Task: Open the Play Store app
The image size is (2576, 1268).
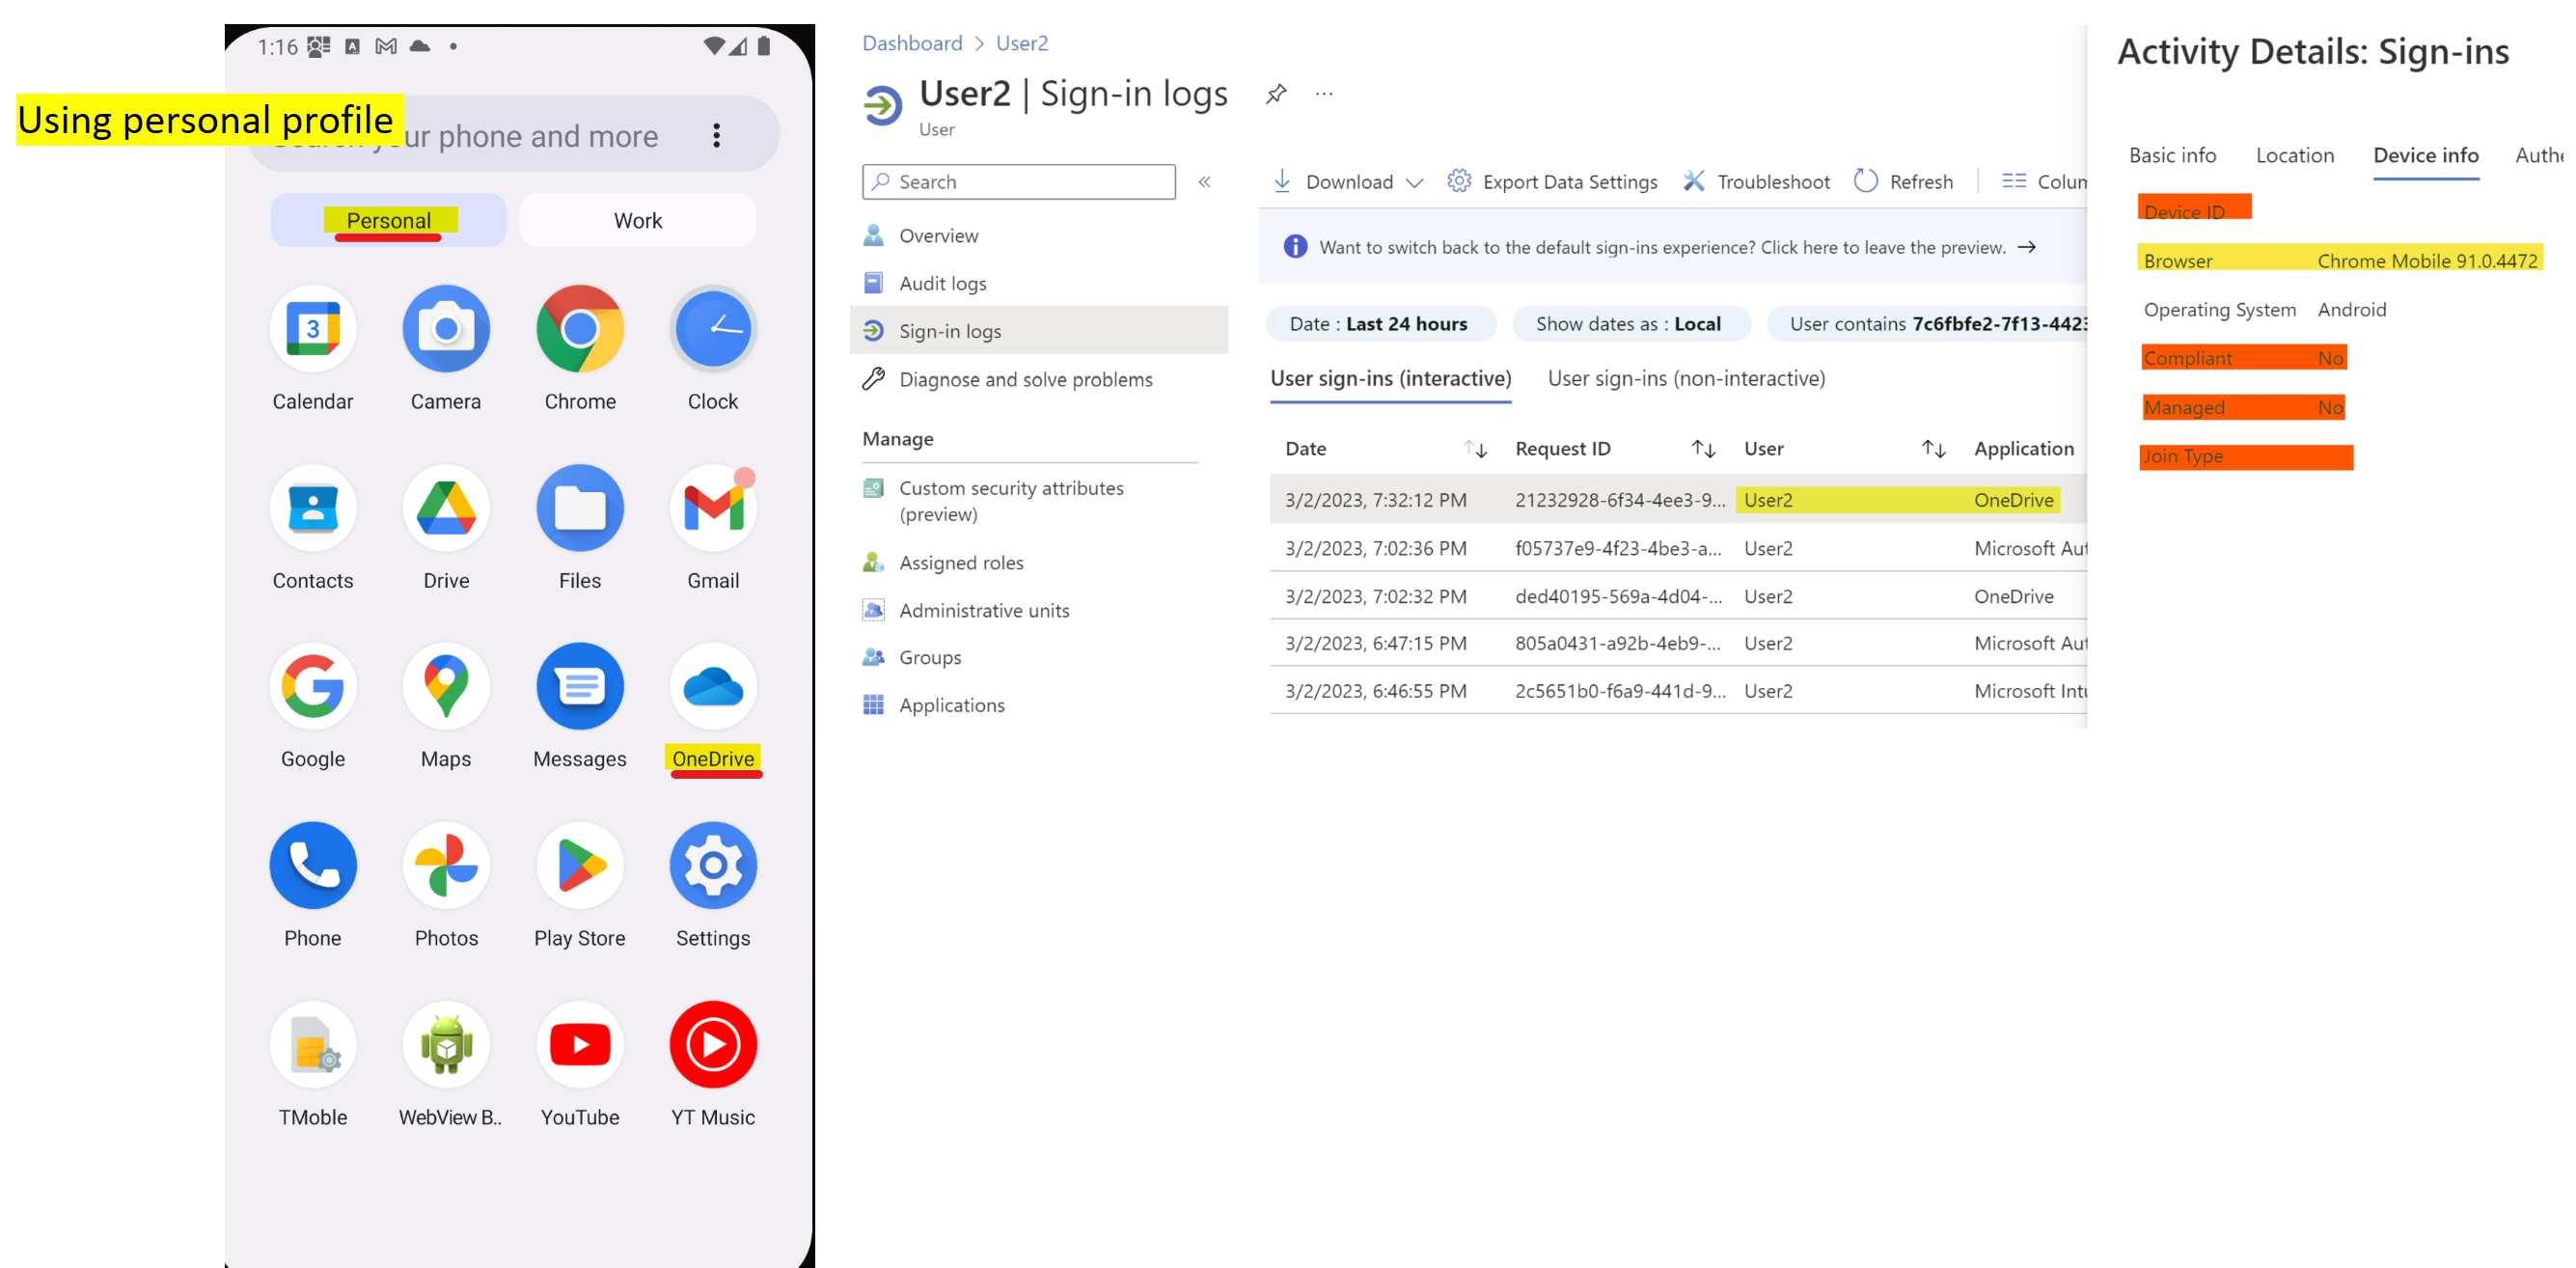Action: tap(579, 866)
